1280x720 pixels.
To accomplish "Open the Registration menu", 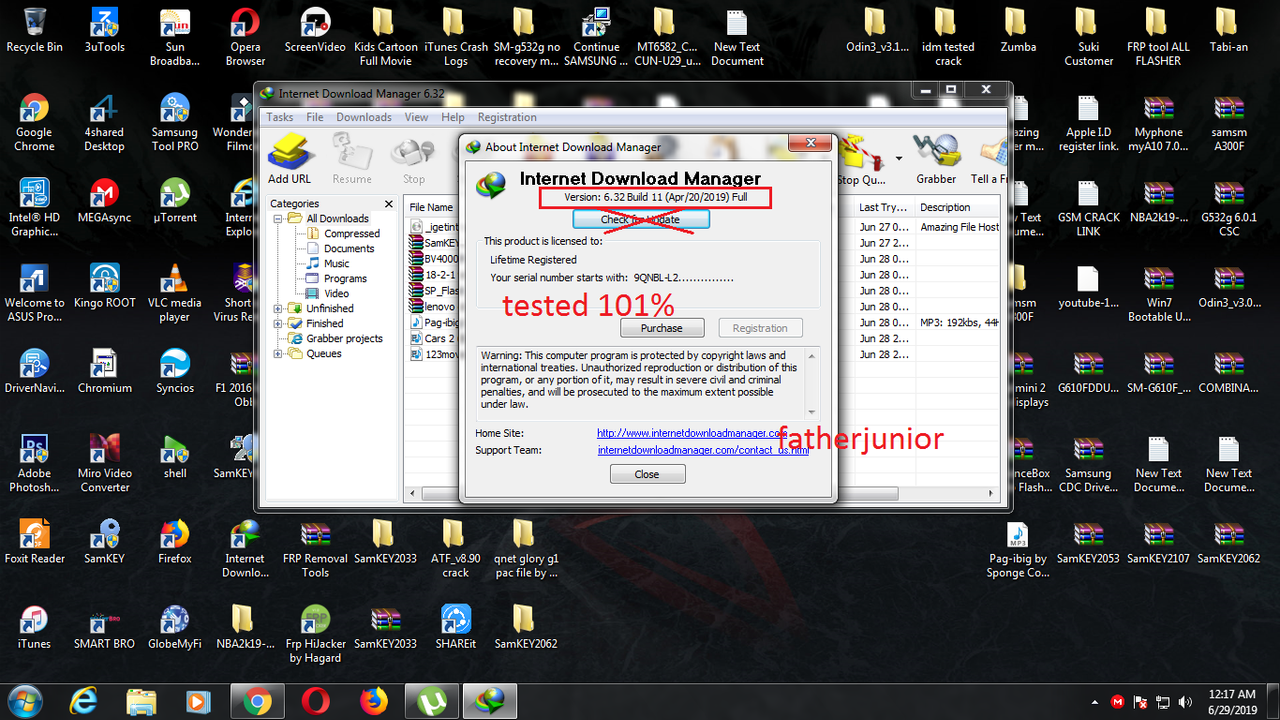I will [x=507, y=117].
